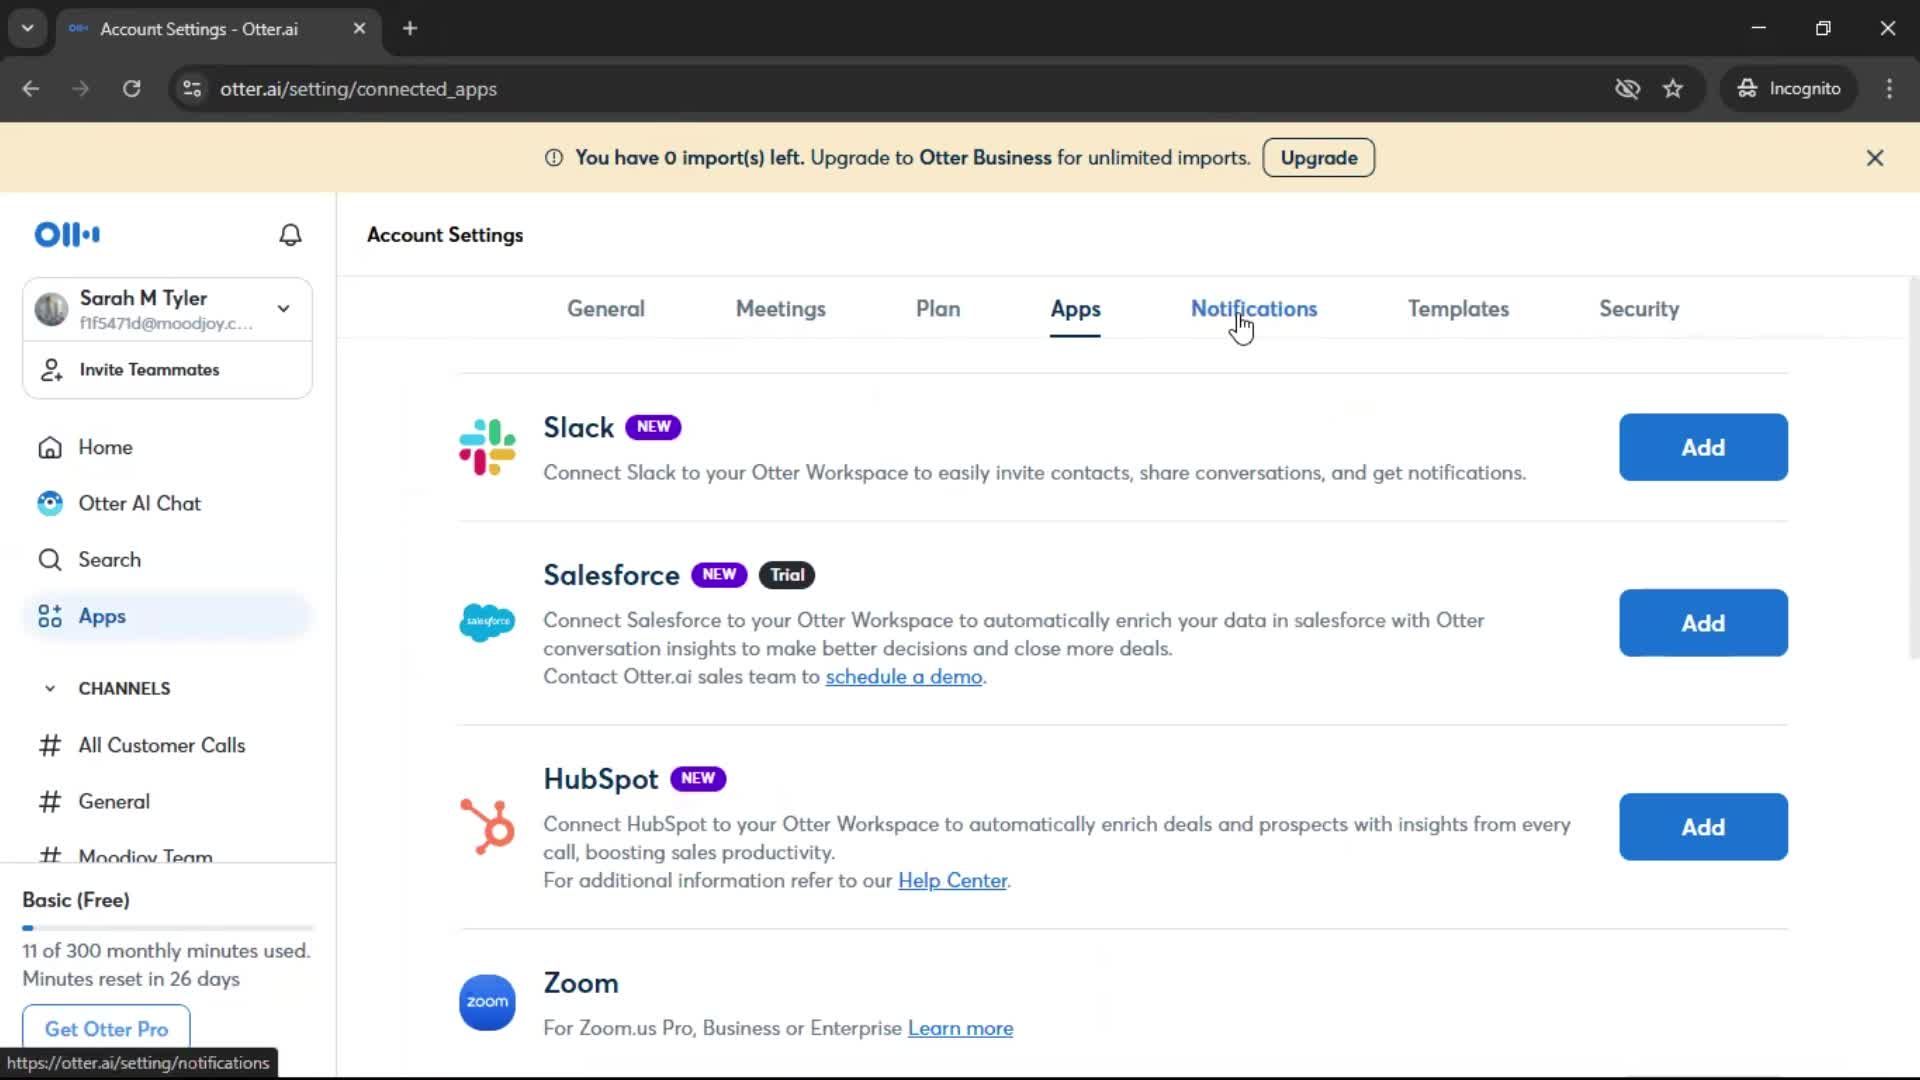This screenshot has height=1080, width=1920.
Task: Go back with the browser back arrow
Action: pyautogui.click(x=31, y=89)
